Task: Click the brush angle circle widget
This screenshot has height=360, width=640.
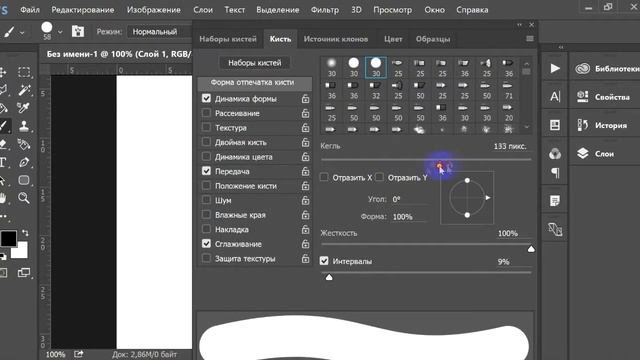Action: (467, 198)
